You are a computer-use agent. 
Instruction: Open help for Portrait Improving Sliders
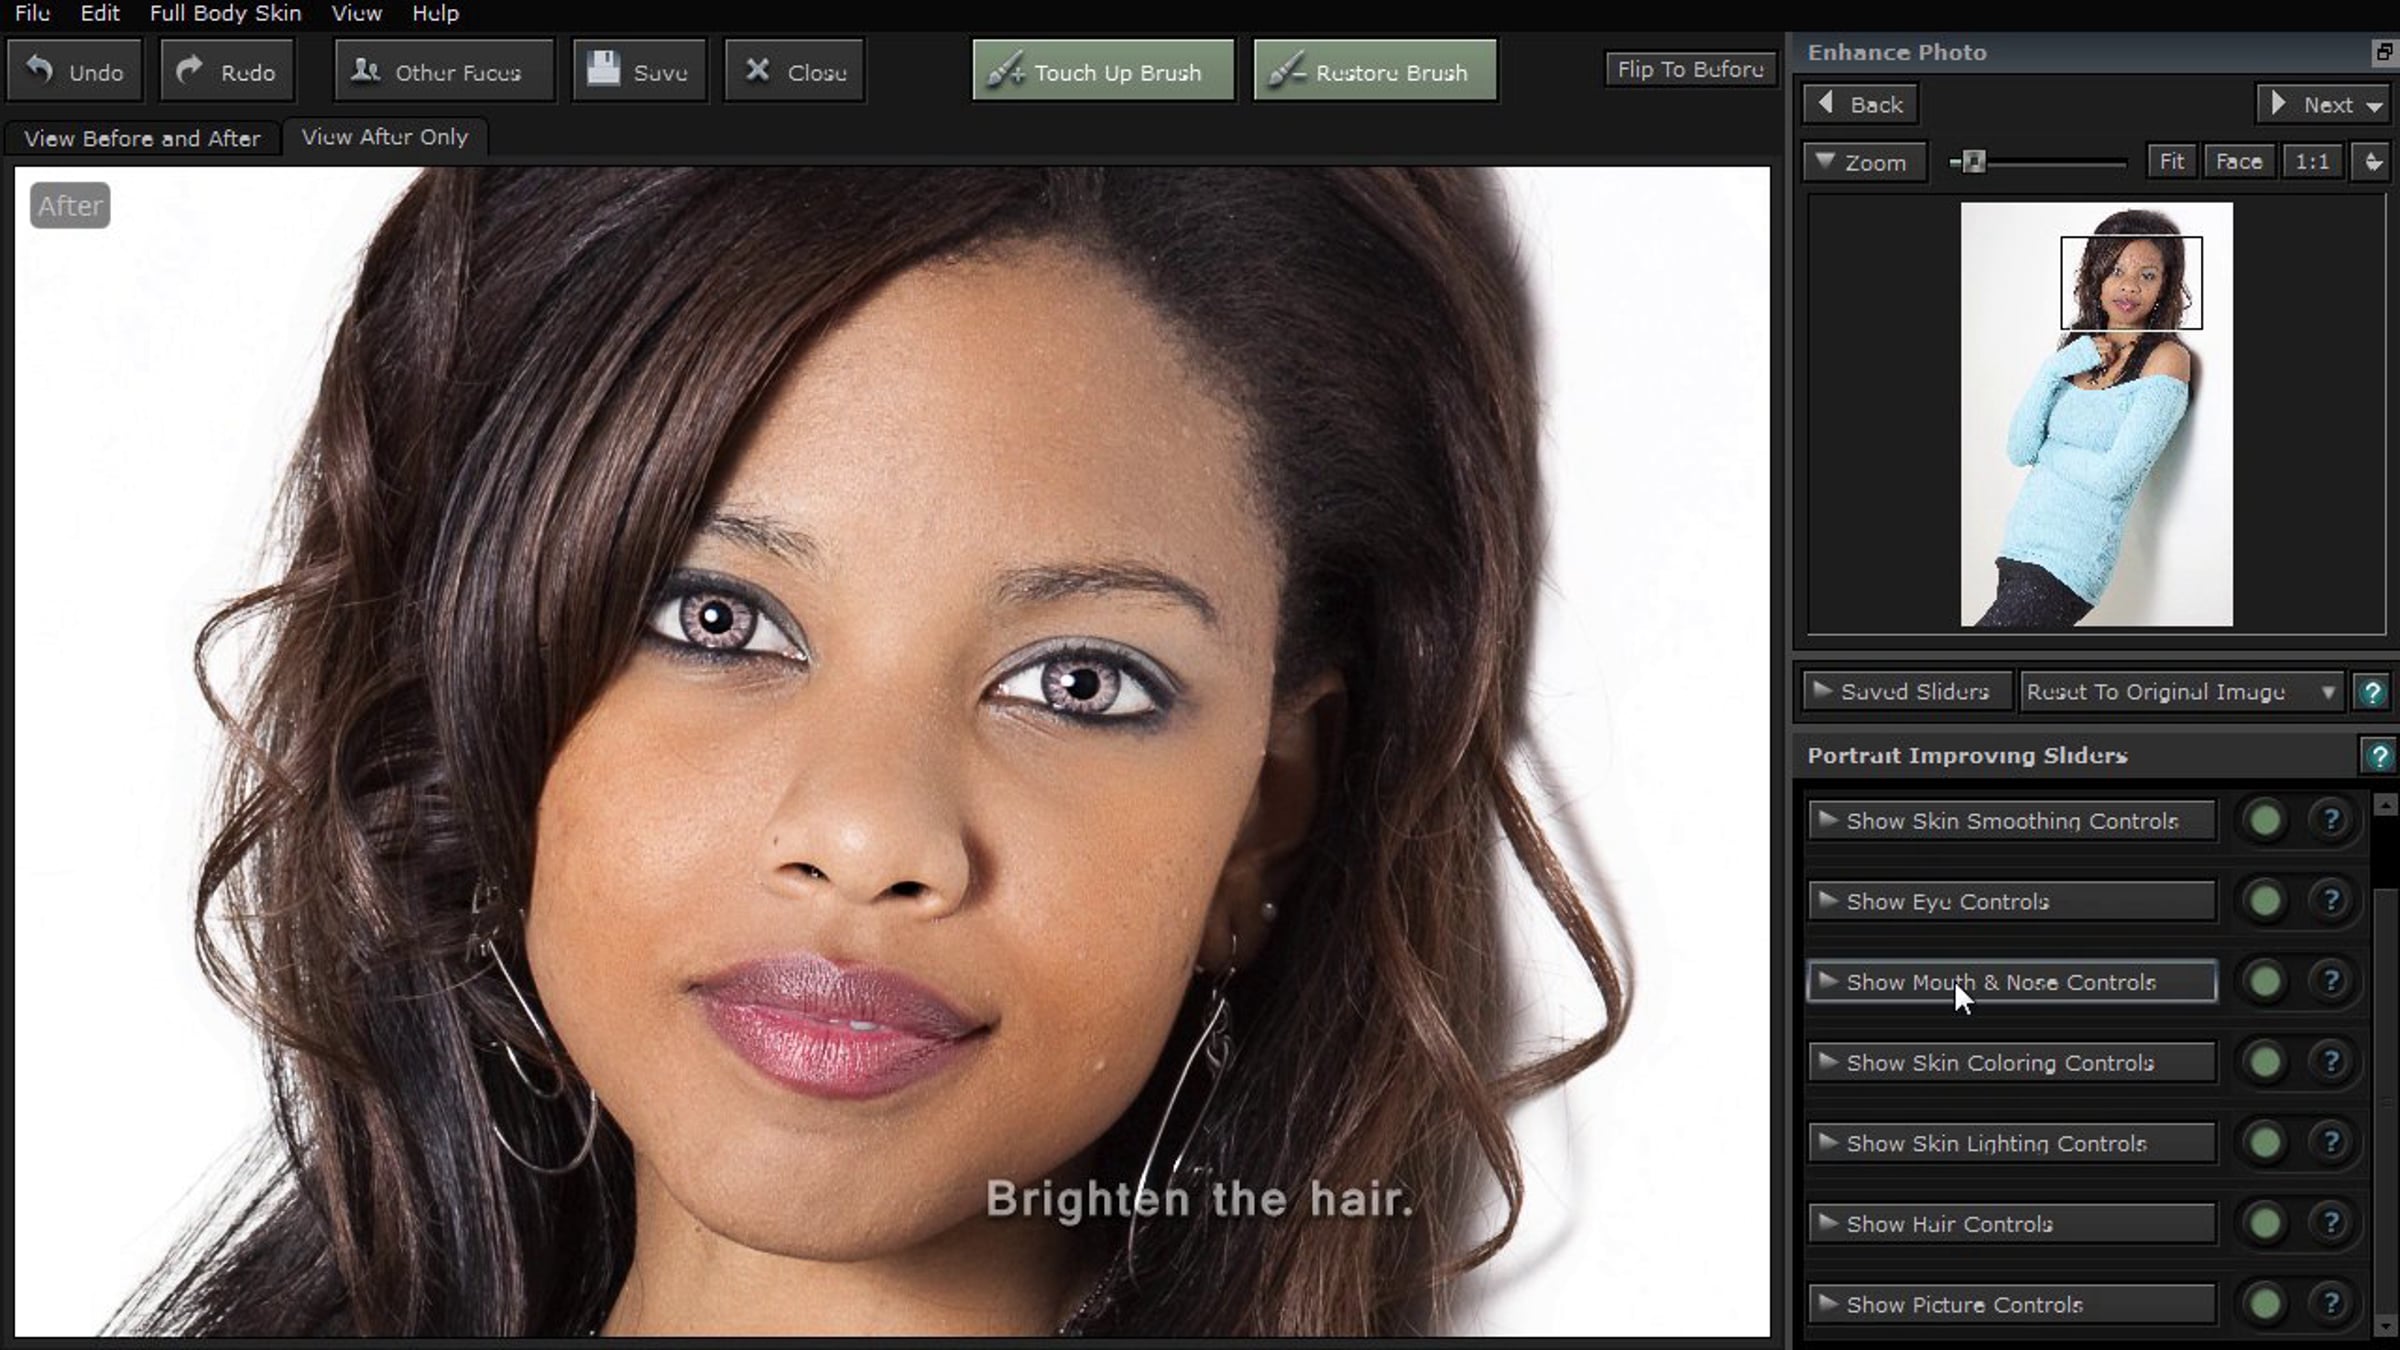point(2378,756)
